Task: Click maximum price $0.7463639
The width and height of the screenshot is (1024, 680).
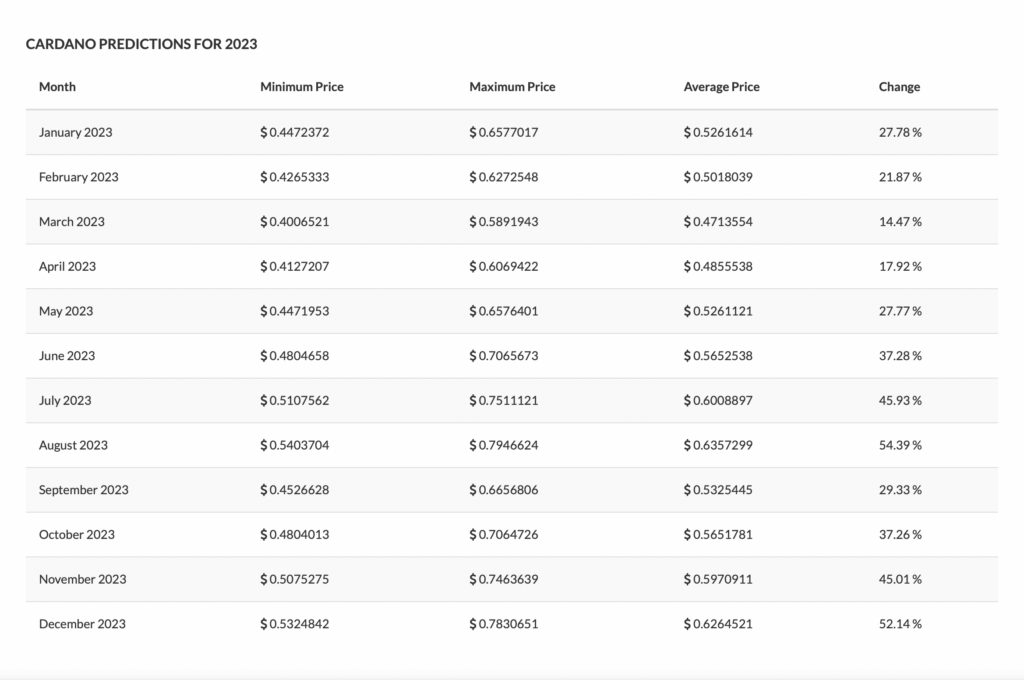Action: point(504,579)
